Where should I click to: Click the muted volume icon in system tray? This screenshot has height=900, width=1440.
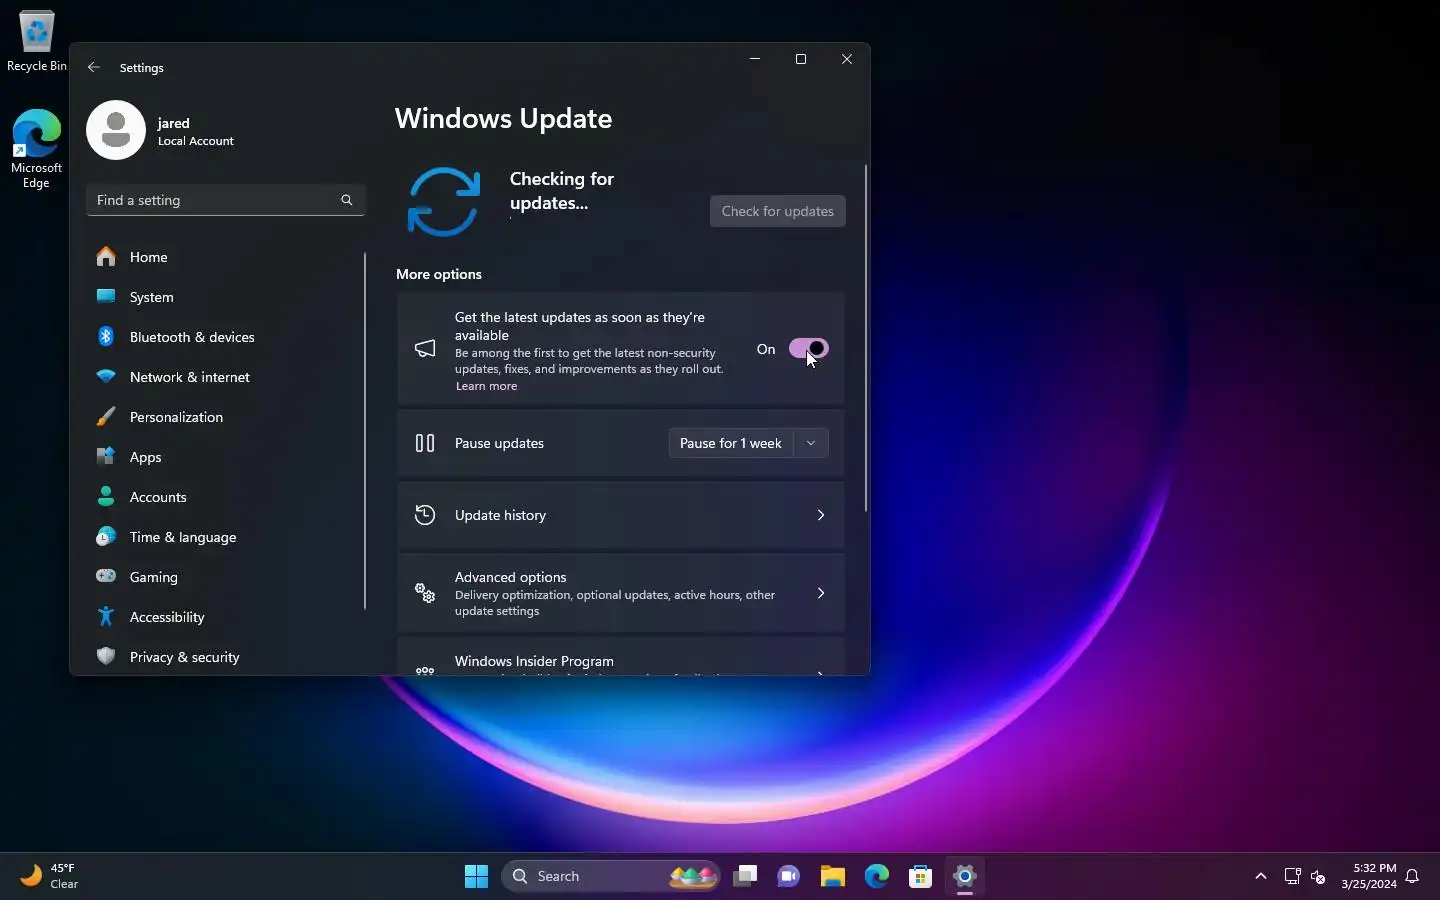[x=1318, y=876]
